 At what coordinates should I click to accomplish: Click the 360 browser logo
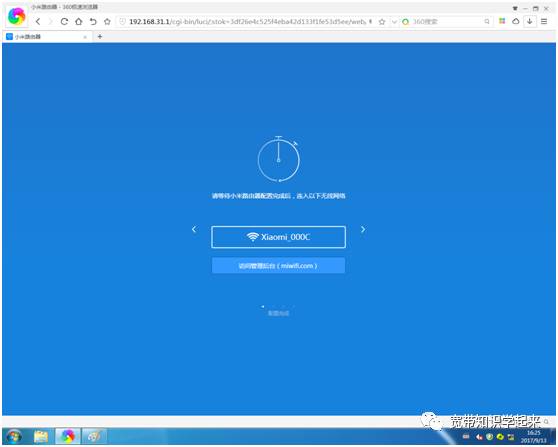17,16
